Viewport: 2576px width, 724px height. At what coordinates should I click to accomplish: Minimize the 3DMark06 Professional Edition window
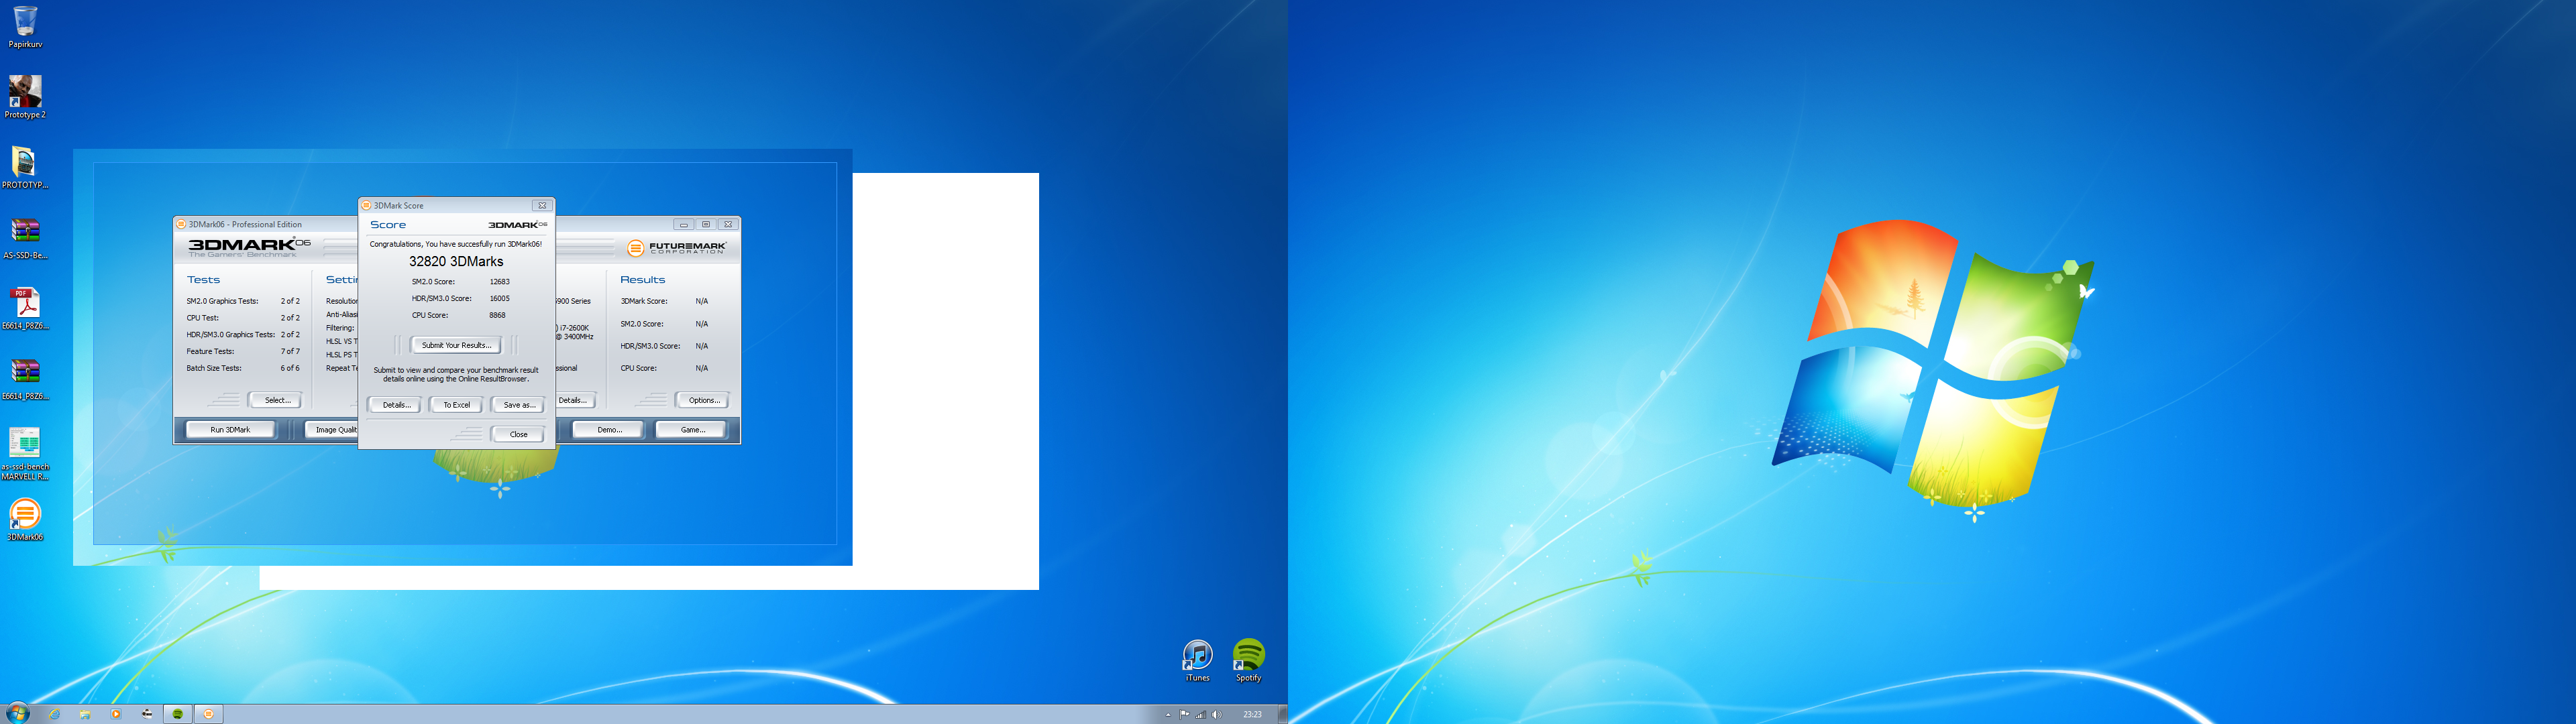tap(683, 224)
